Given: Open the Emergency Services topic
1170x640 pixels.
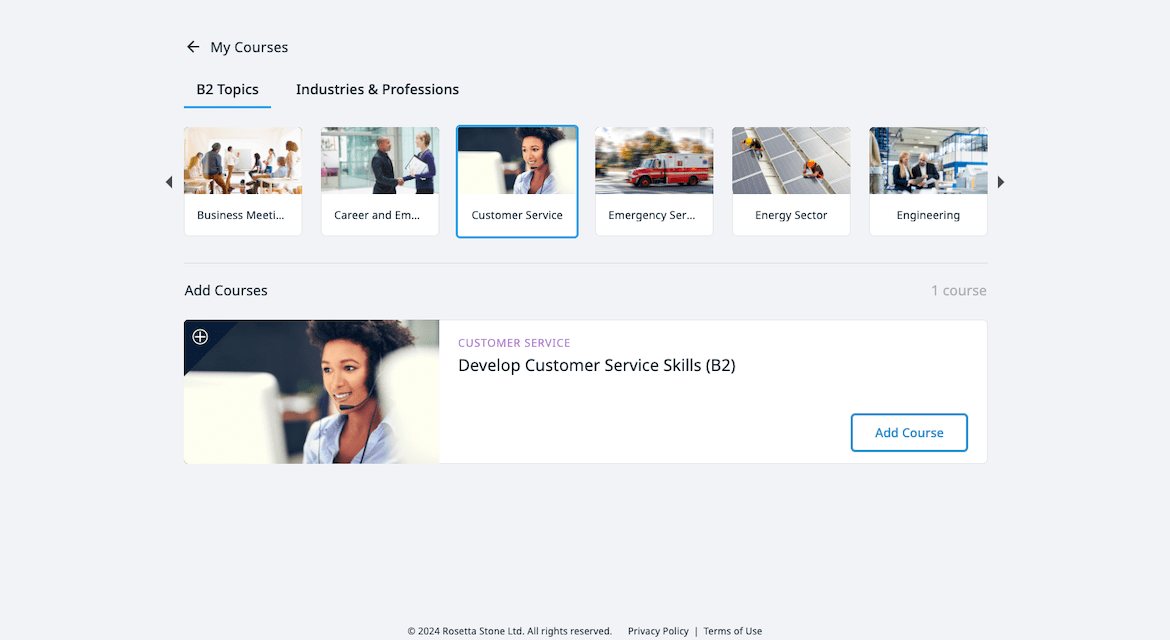Looking at the screenshot, I should point(654,181).
